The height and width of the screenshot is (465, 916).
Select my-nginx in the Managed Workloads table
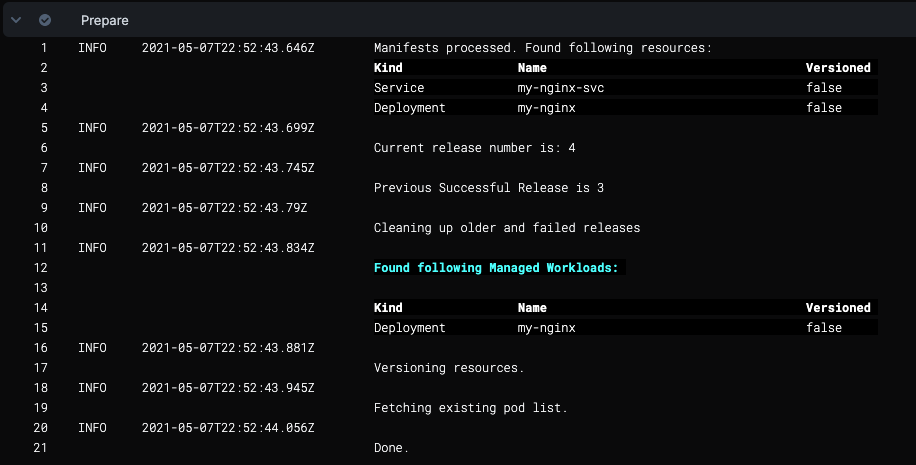(x=546, y=328)
